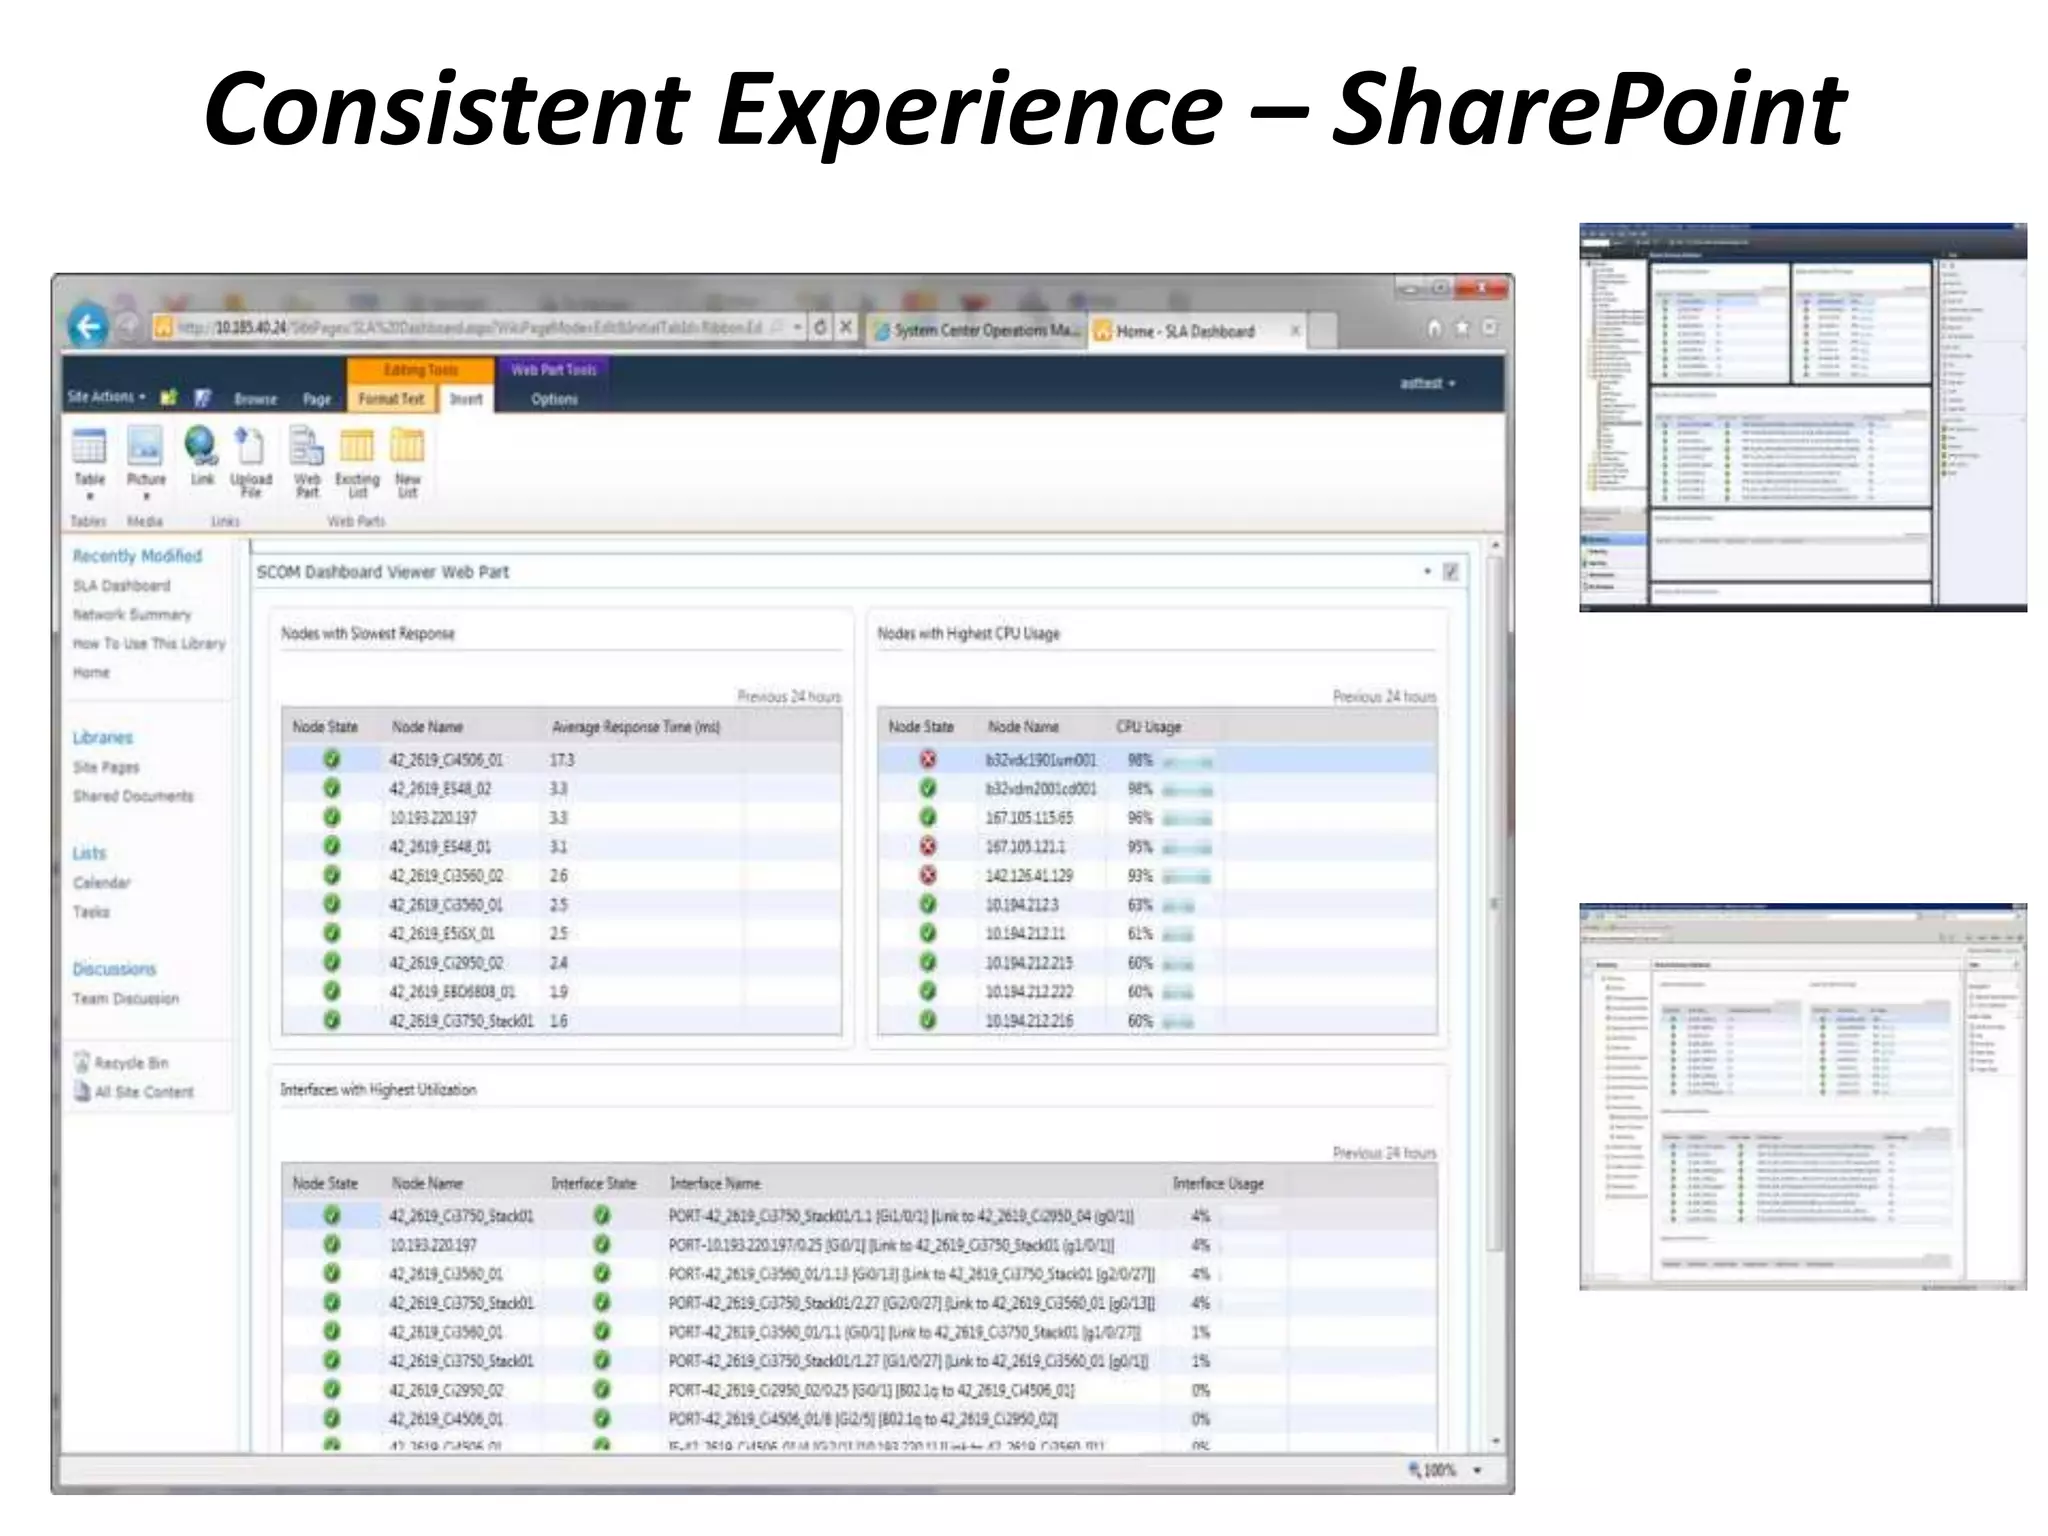Click the 63% CPU usage bar for 10.194.212.3
2048x1536 pixels.
click(x=1178, y=906)
